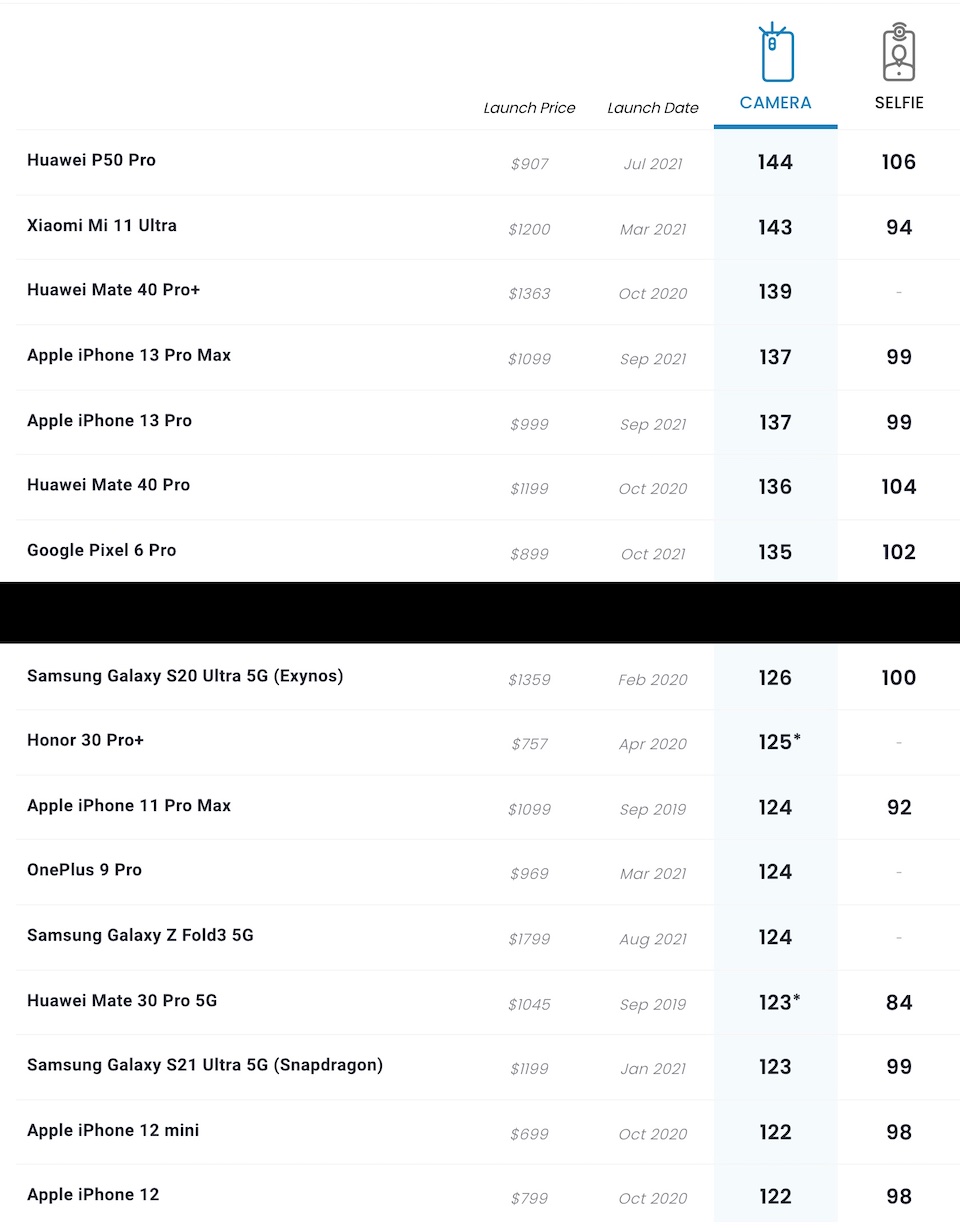Click Honor 30 Pro+ camera score 125*
The height and width of the screenshot is (1229, 960).
(779, 743)
